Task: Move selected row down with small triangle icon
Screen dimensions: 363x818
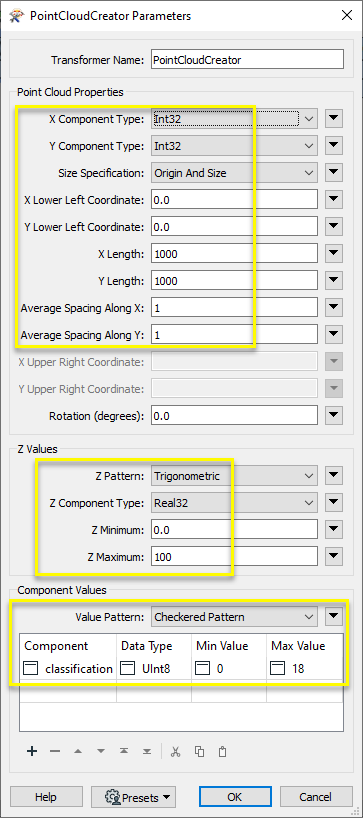Action: point(101,751)
